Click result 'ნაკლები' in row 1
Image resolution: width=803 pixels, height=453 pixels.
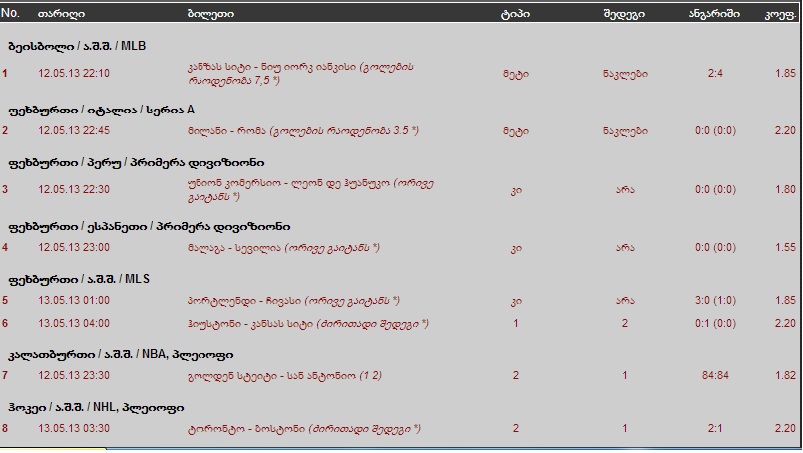coord(625,74)
